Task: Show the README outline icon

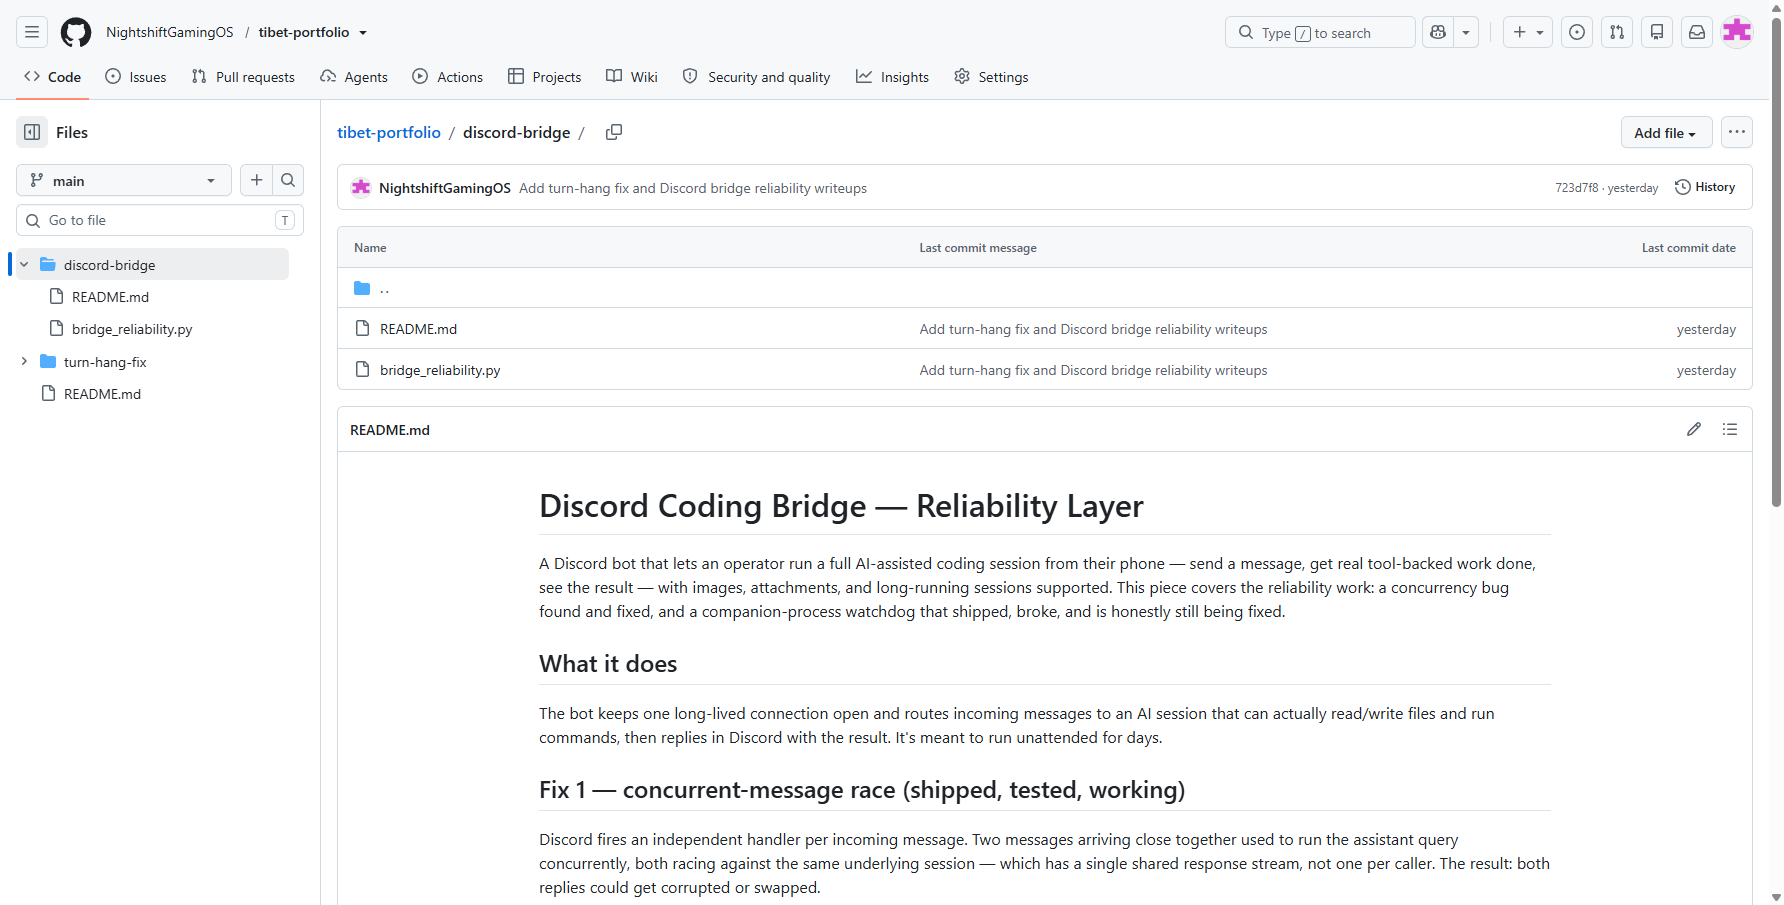Action: point(1730,429)
